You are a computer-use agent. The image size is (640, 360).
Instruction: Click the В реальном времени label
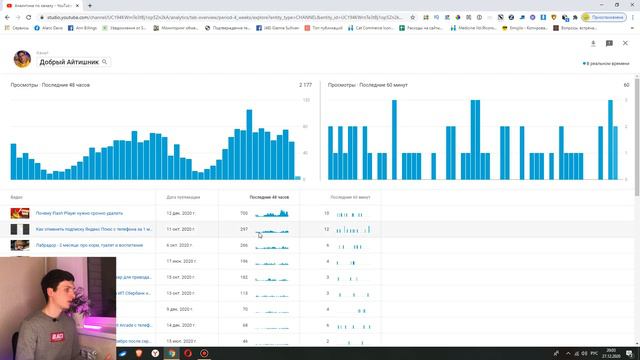pyautogui.click(x=607, y=64)
